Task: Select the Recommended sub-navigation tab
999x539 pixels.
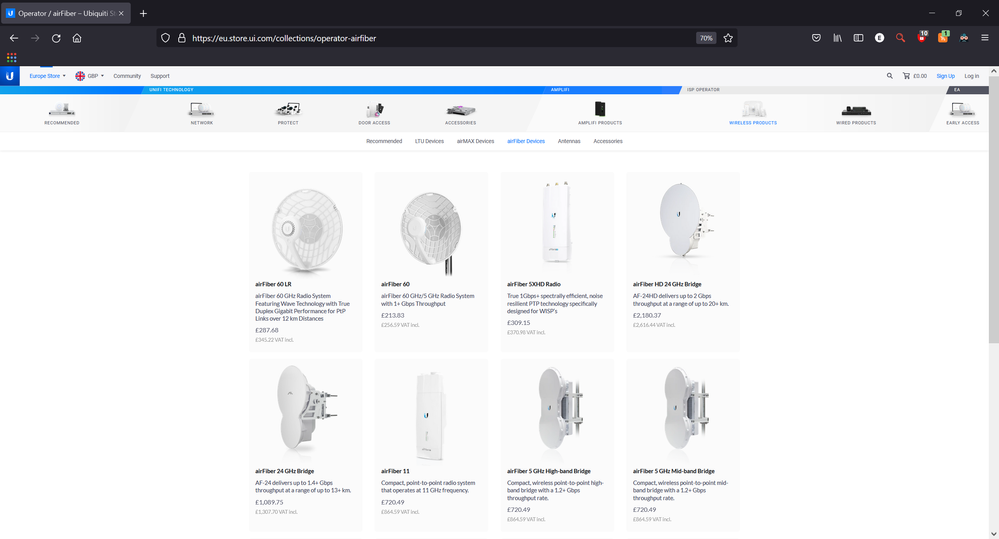Action: tap(384, 141)
